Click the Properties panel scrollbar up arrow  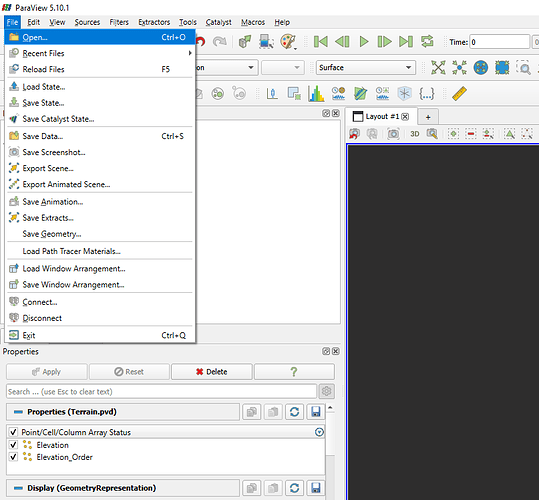point(330,408)
